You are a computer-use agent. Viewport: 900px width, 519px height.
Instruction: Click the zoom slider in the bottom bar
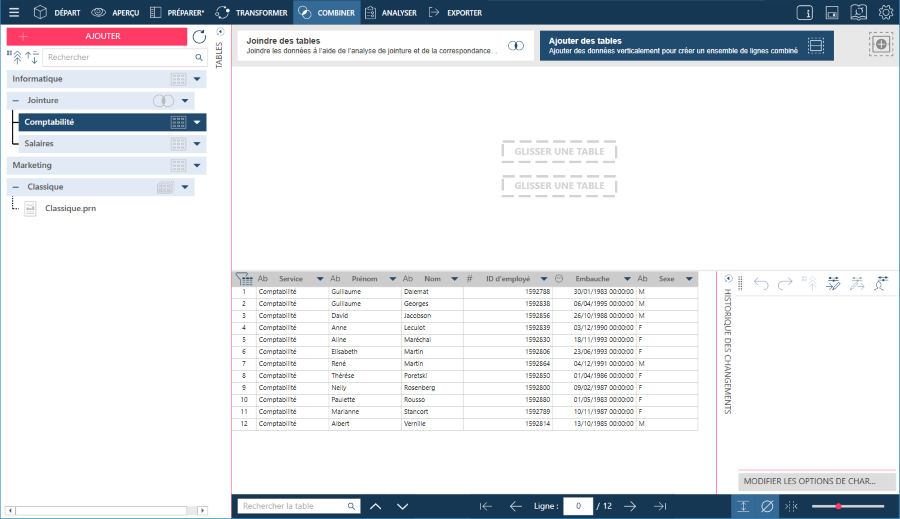[848, 506]
